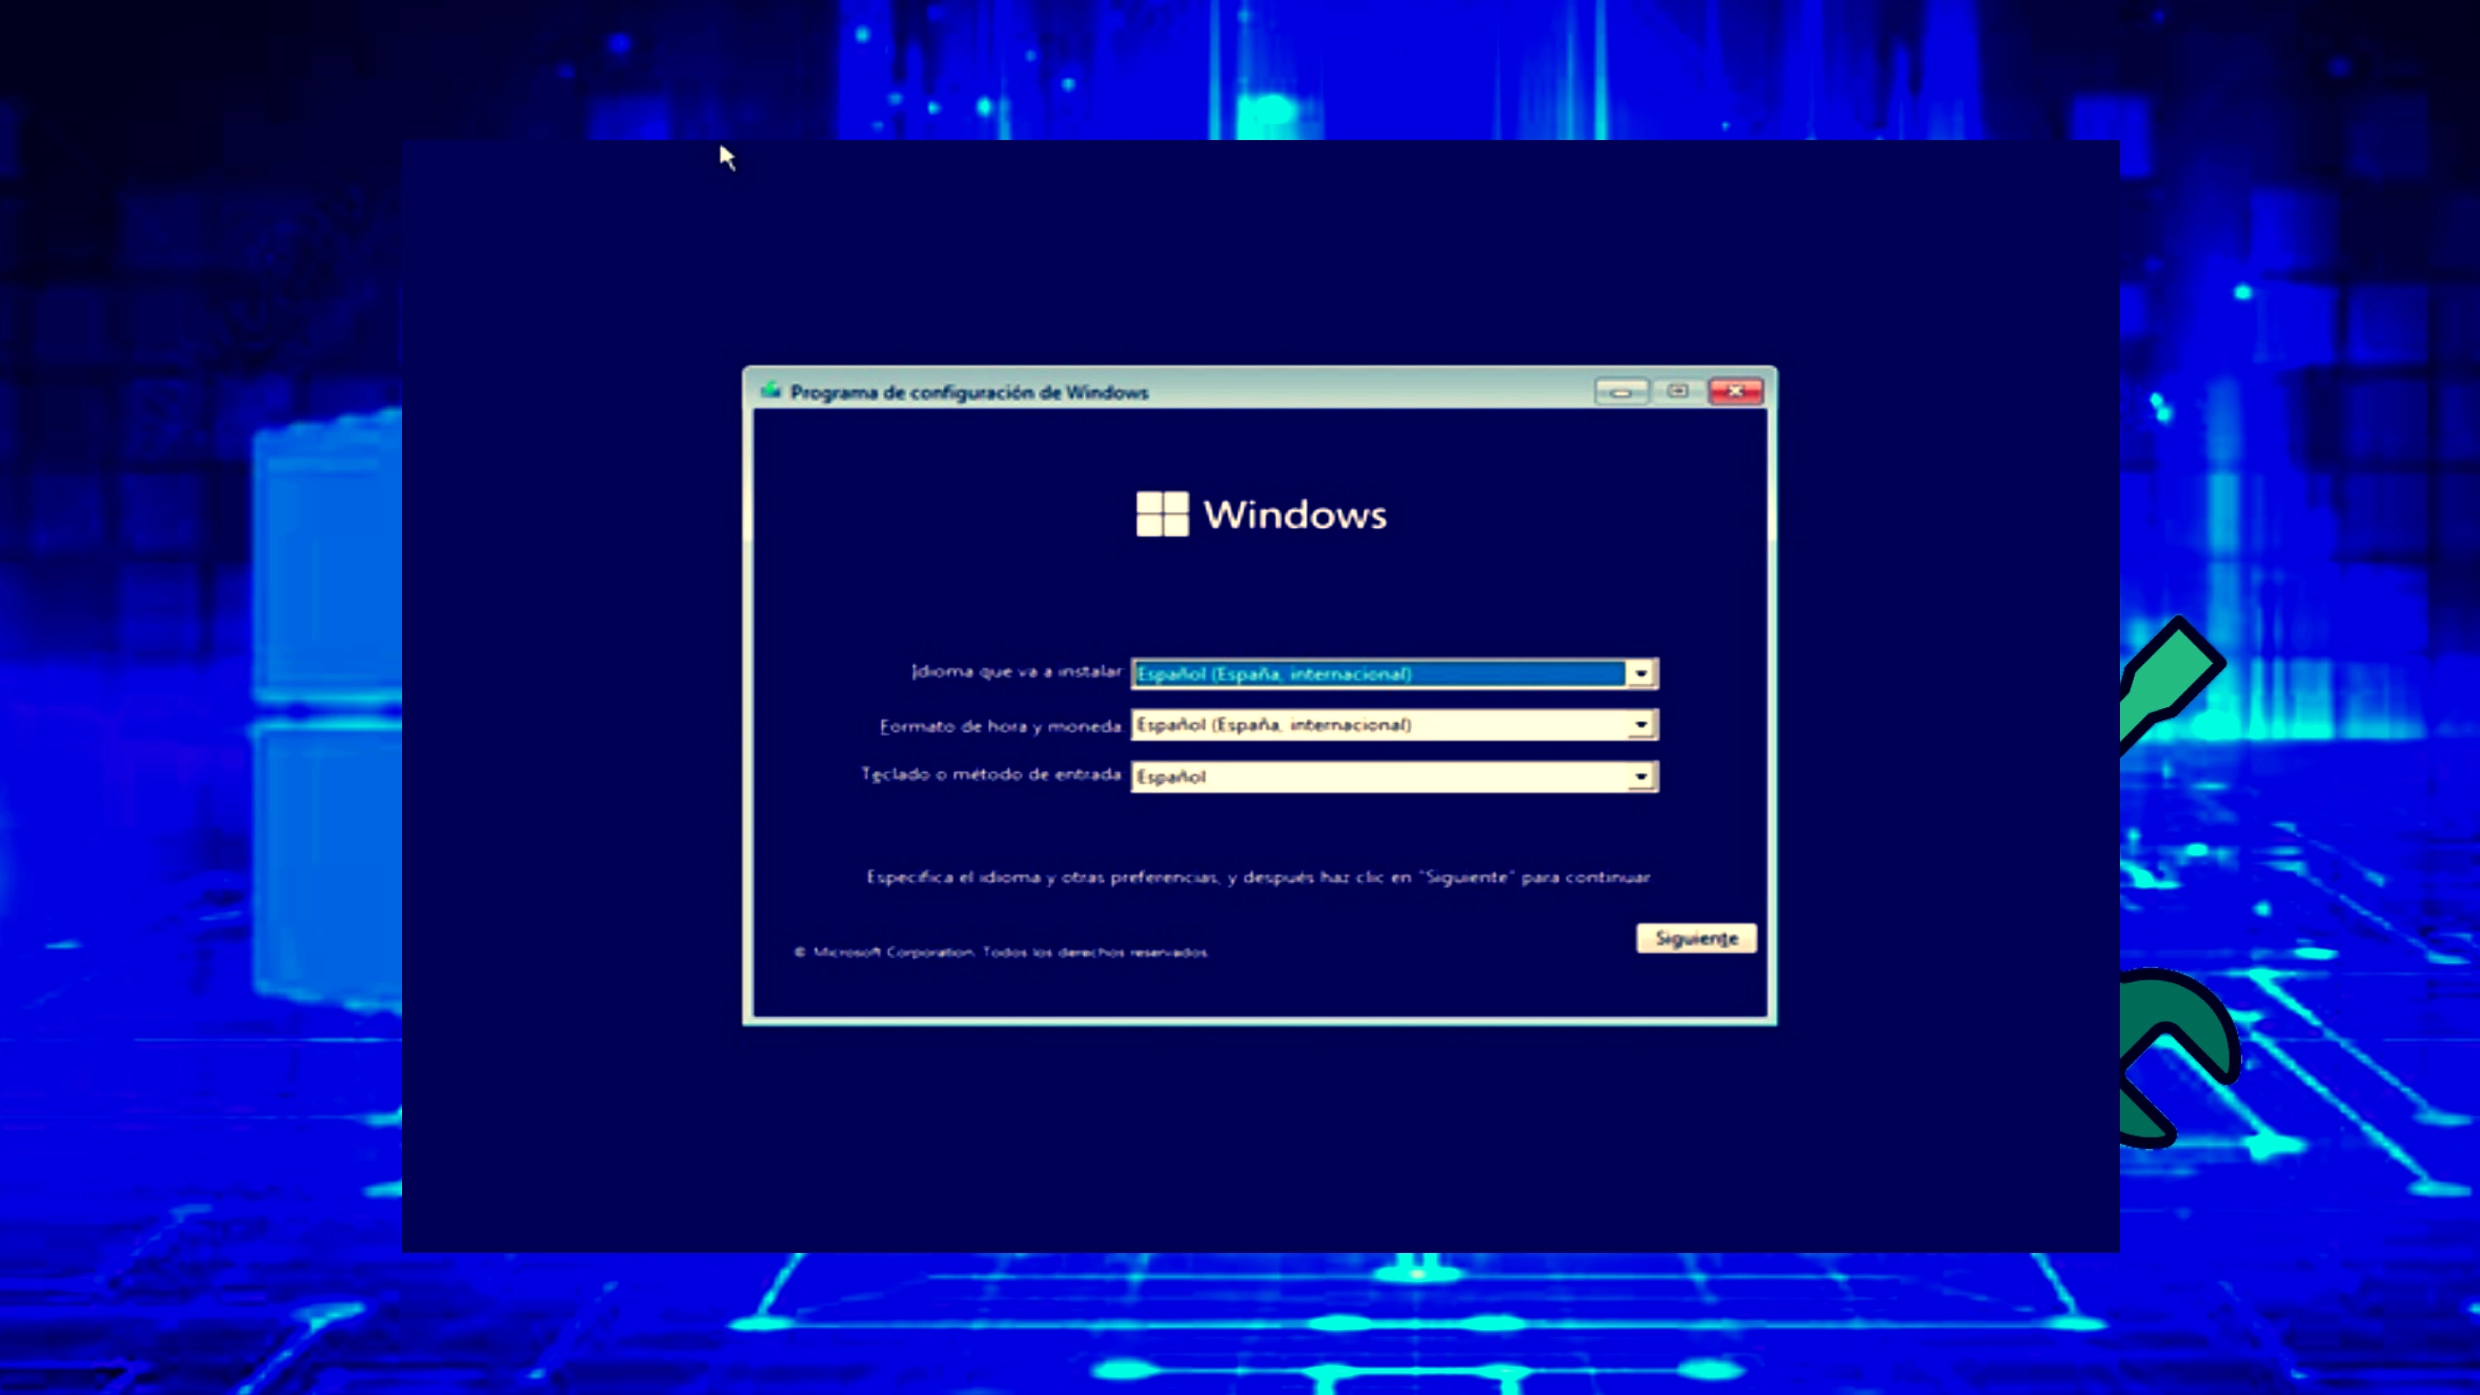2480x1395 pixels.
Task: Minimize the Windows setup dialog
Action: tap(1621, 392)
